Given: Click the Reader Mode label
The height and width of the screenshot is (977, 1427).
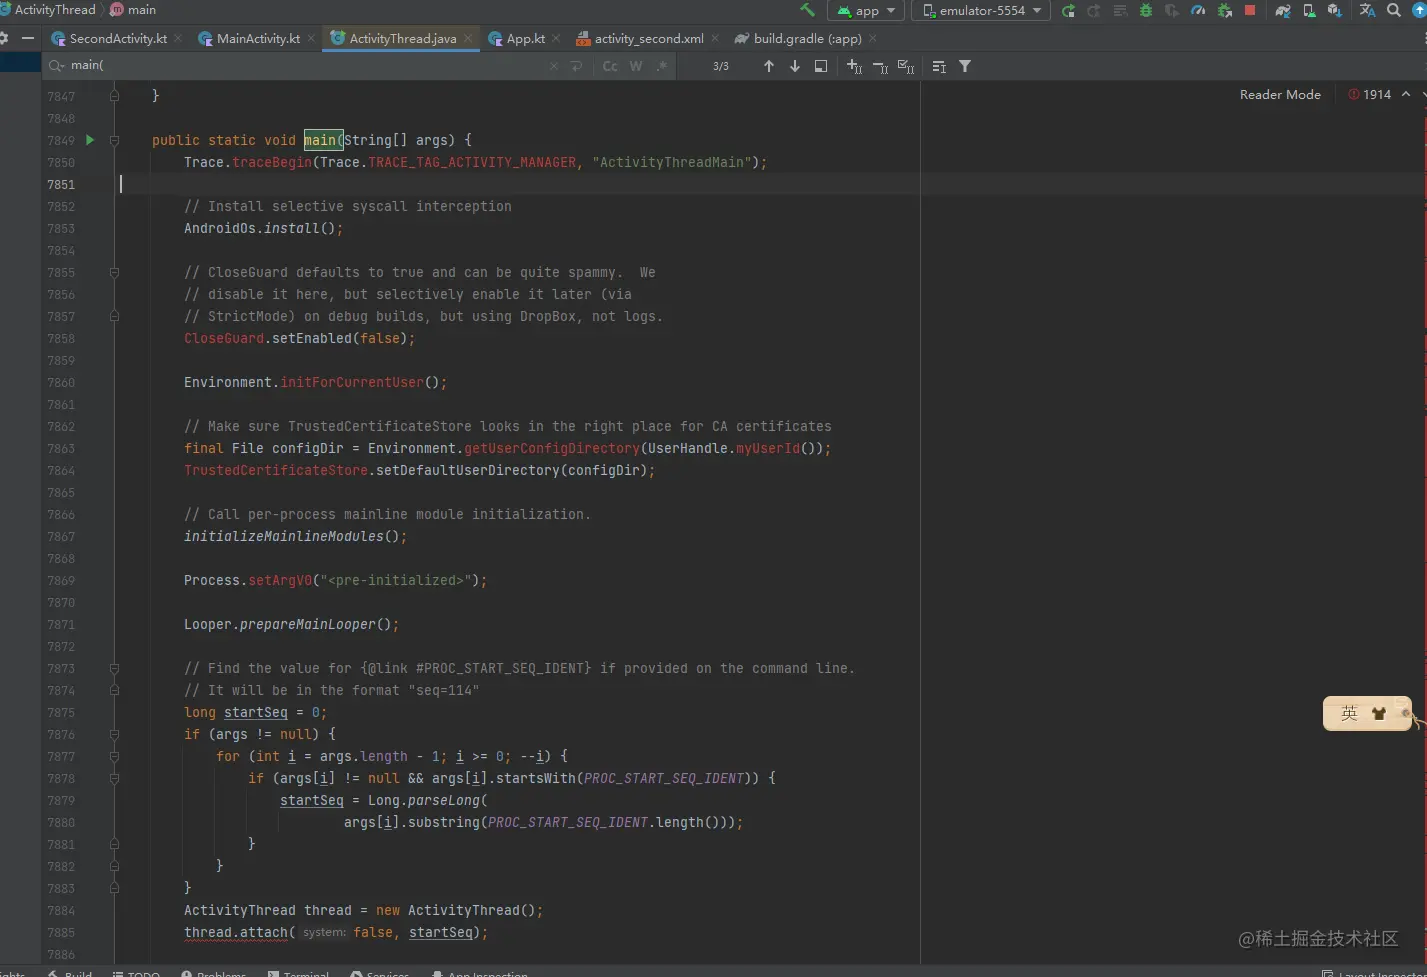Looking at the screenshot, I should pyautogui.click(x=1280, y=94).
